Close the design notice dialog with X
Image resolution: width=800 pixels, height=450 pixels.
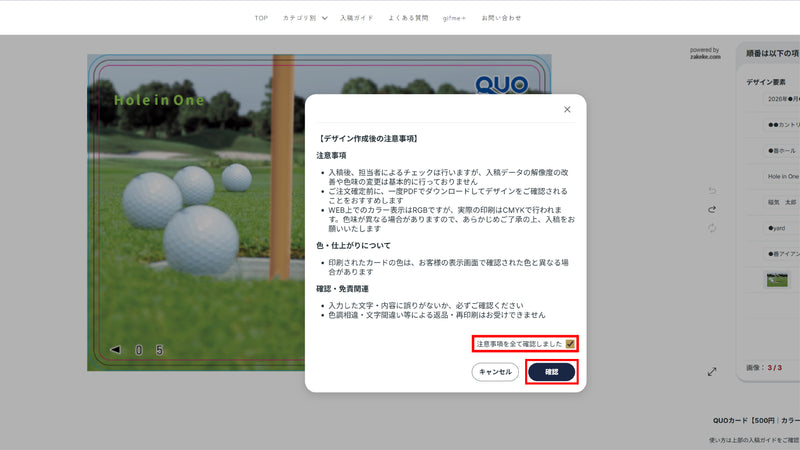pos(567,109)
